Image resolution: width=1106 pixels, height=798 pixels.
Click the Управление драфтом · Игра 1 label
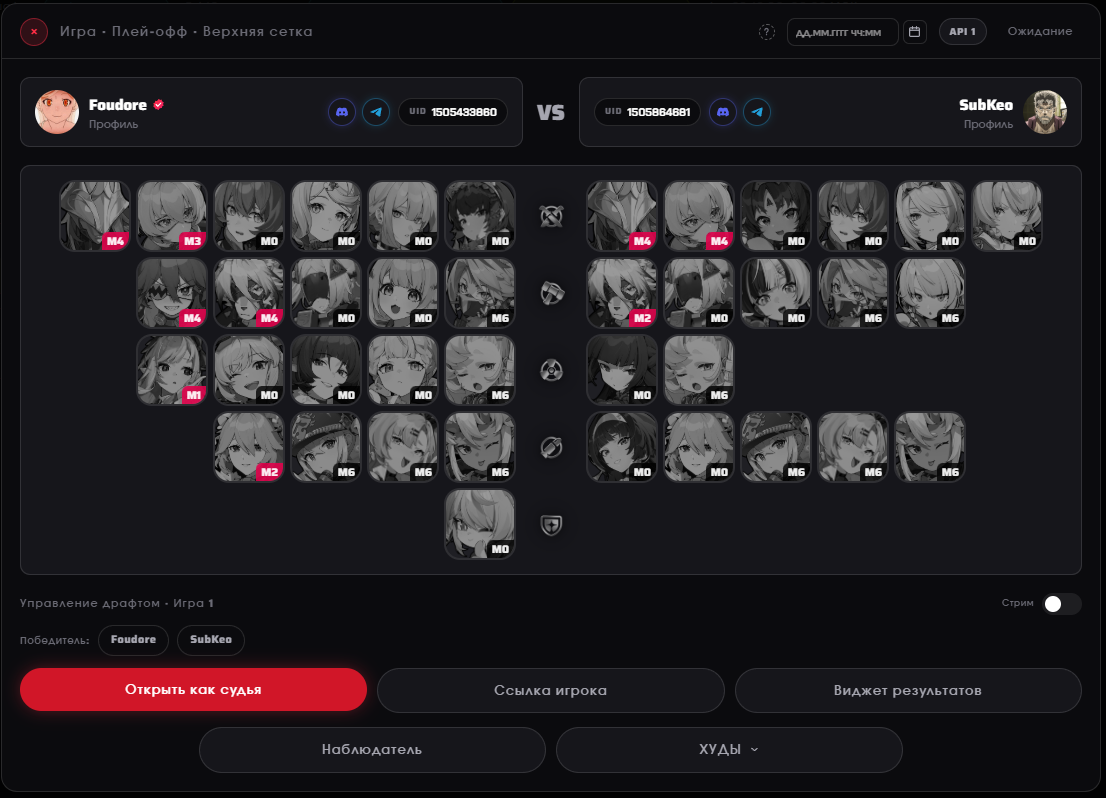(x=116, y=603)
